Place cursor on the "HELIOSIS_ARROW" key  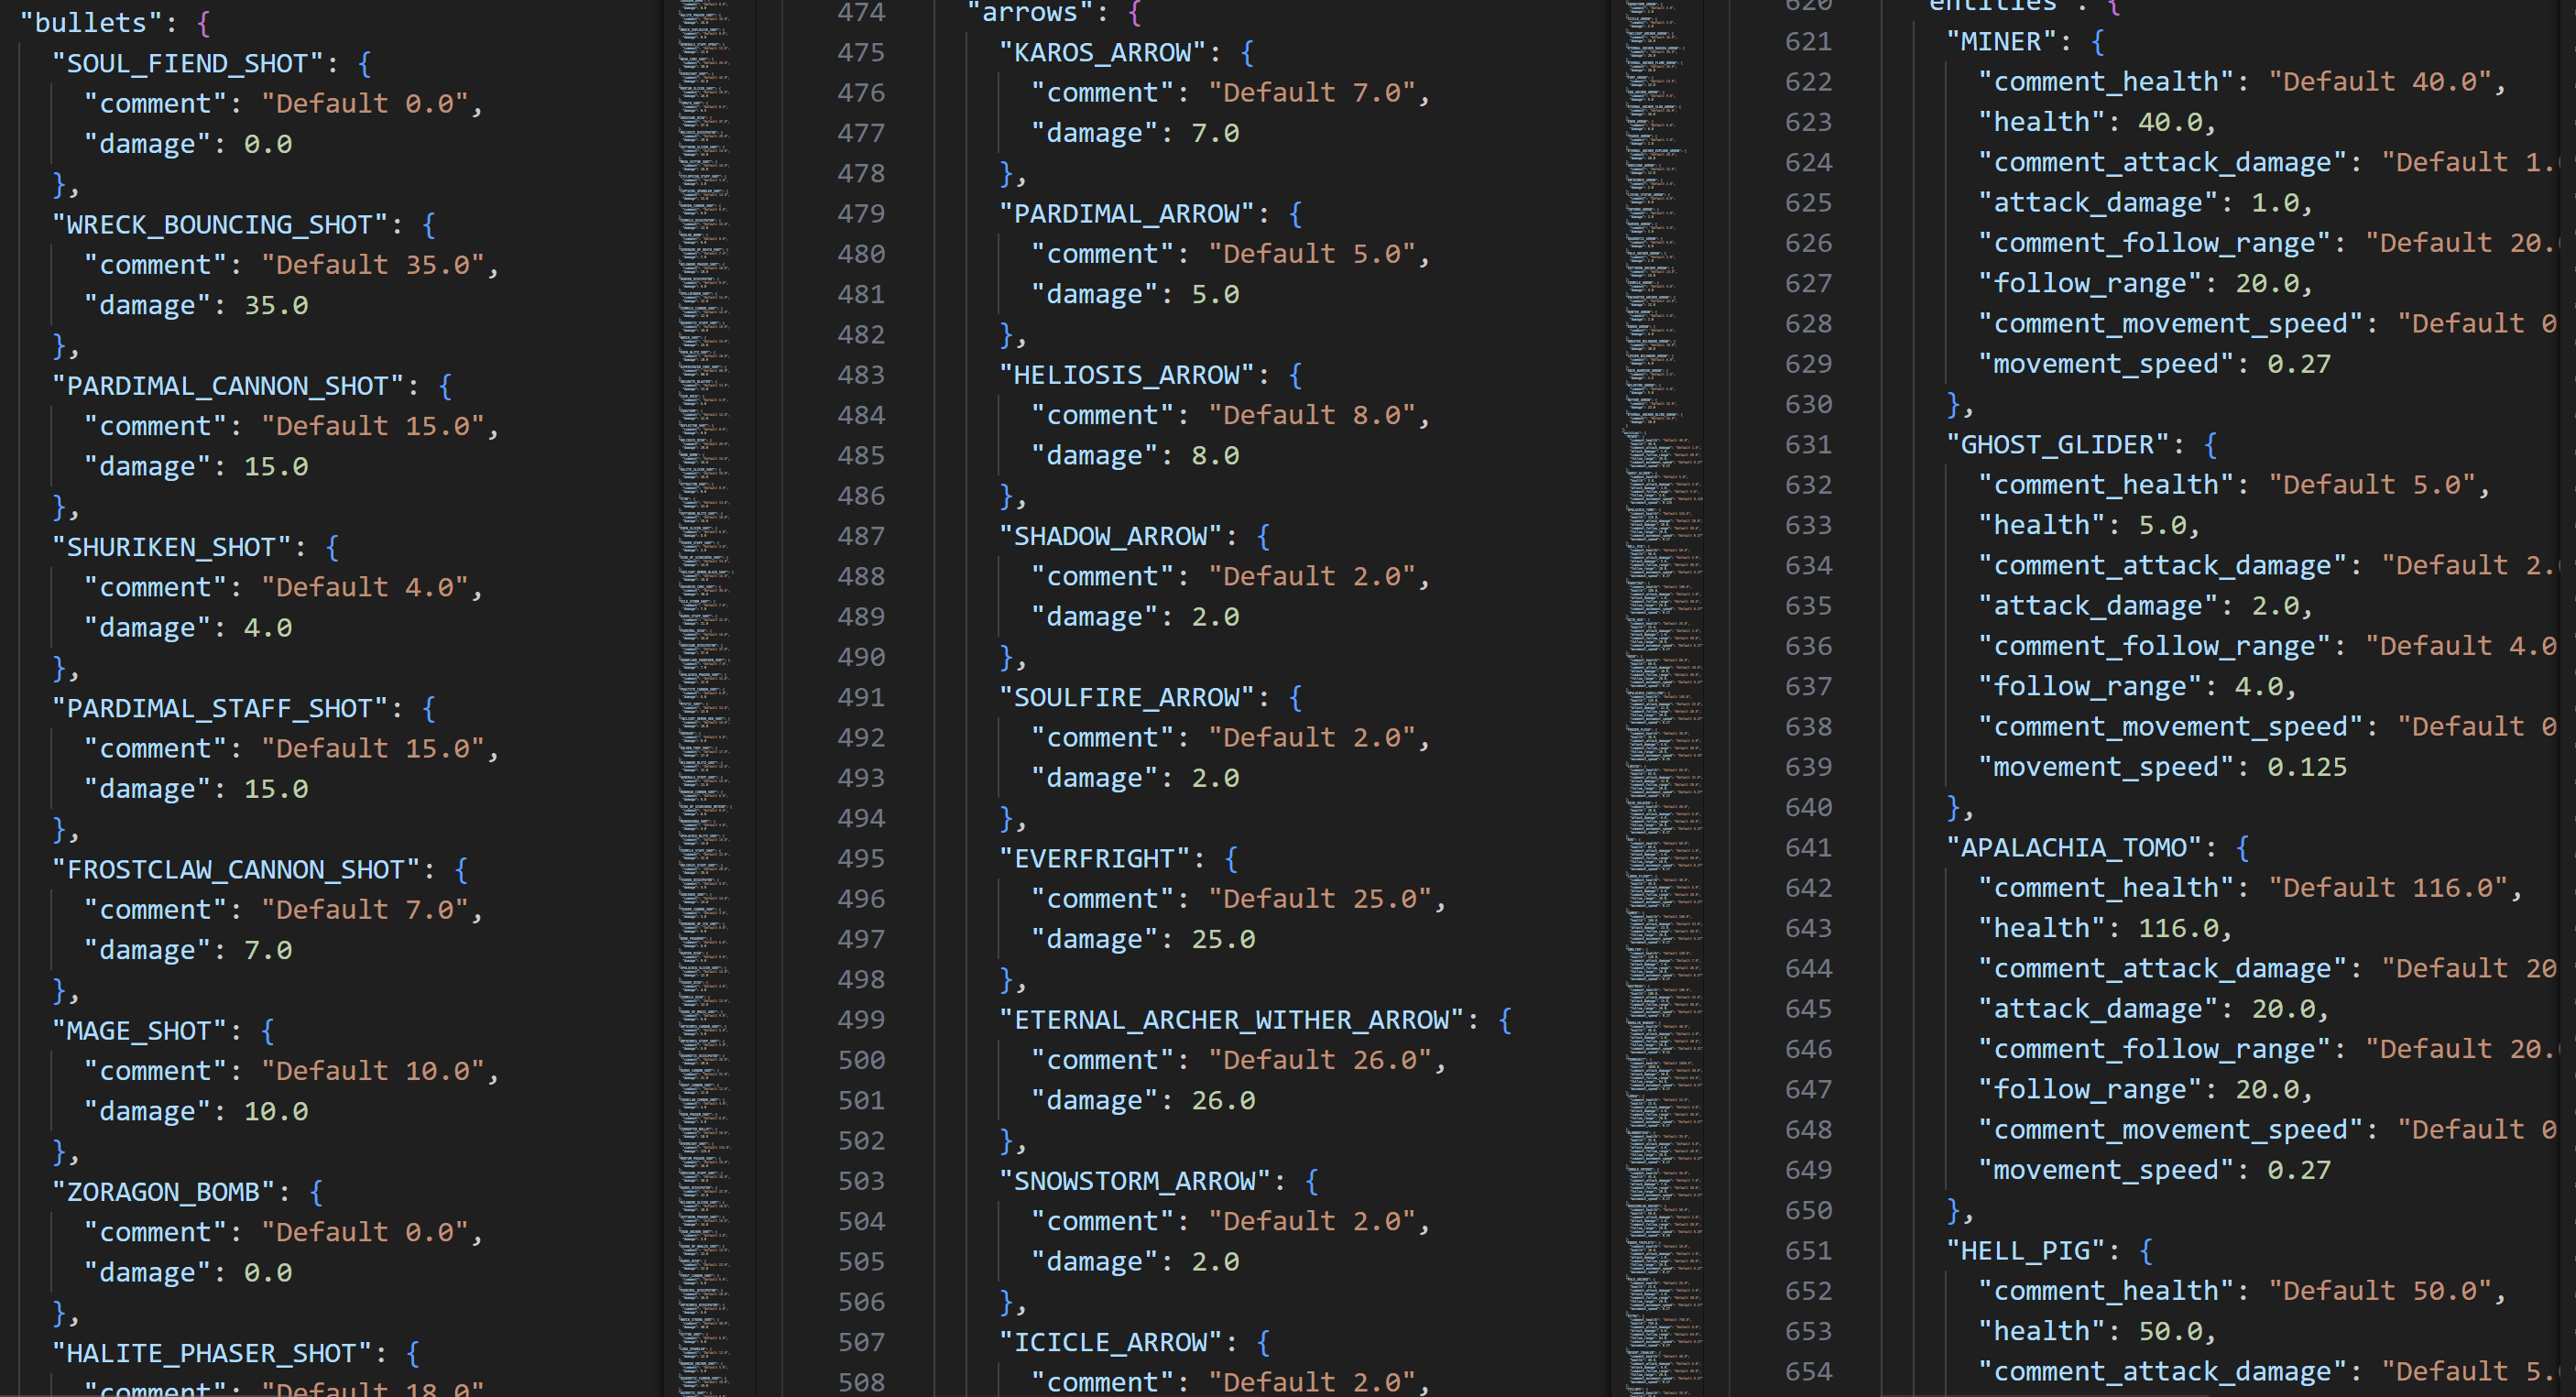point(1126,375)
